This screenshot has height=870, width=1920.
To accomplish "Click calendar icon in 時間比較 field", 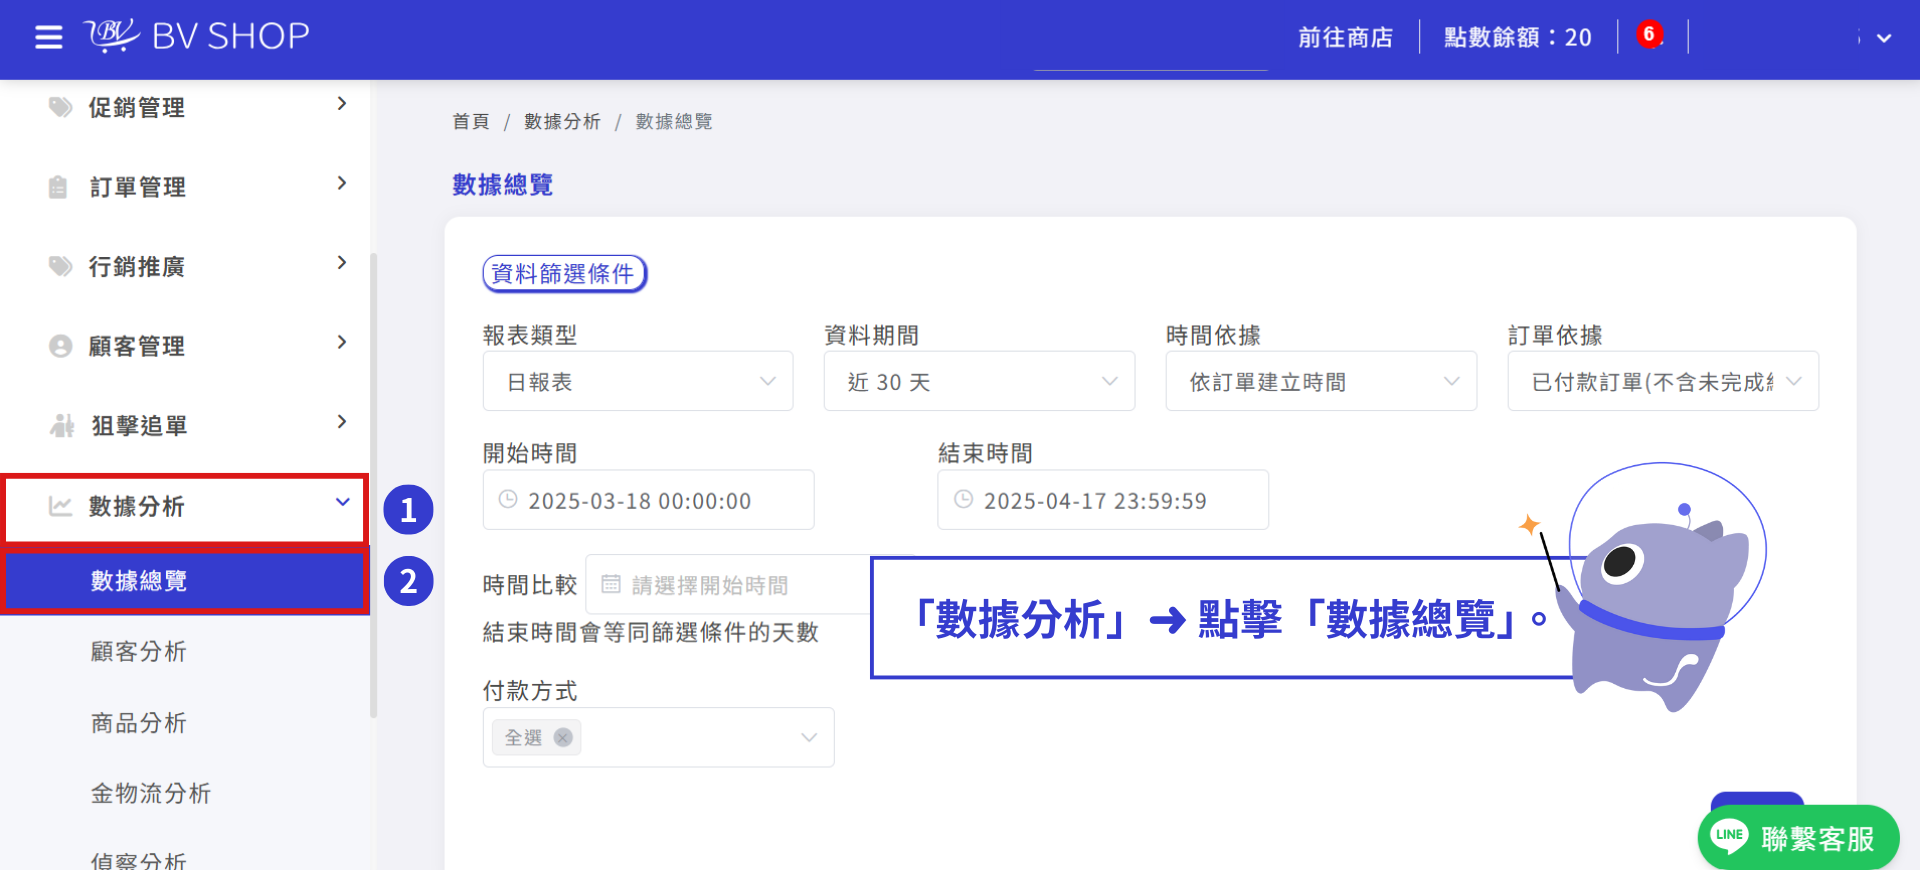I will pos(611,584).
